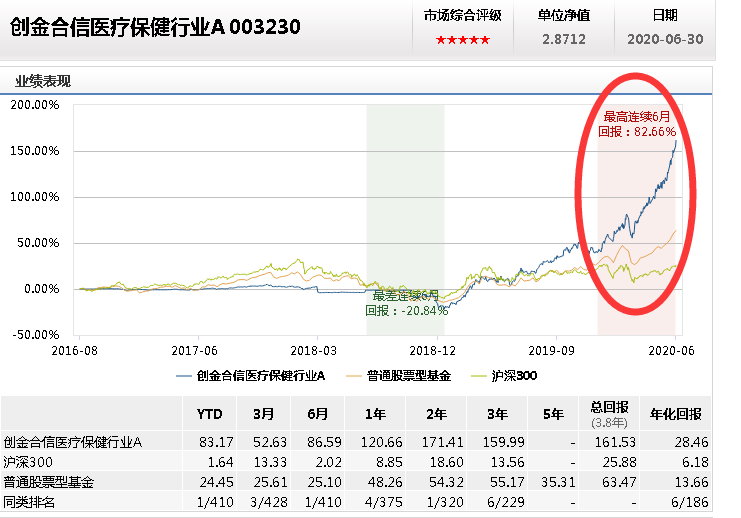The width and height of the screenshot is (741, 518).
Task: Click the YTD peer ranking cell in 同类排名 row
Action: 215,502
